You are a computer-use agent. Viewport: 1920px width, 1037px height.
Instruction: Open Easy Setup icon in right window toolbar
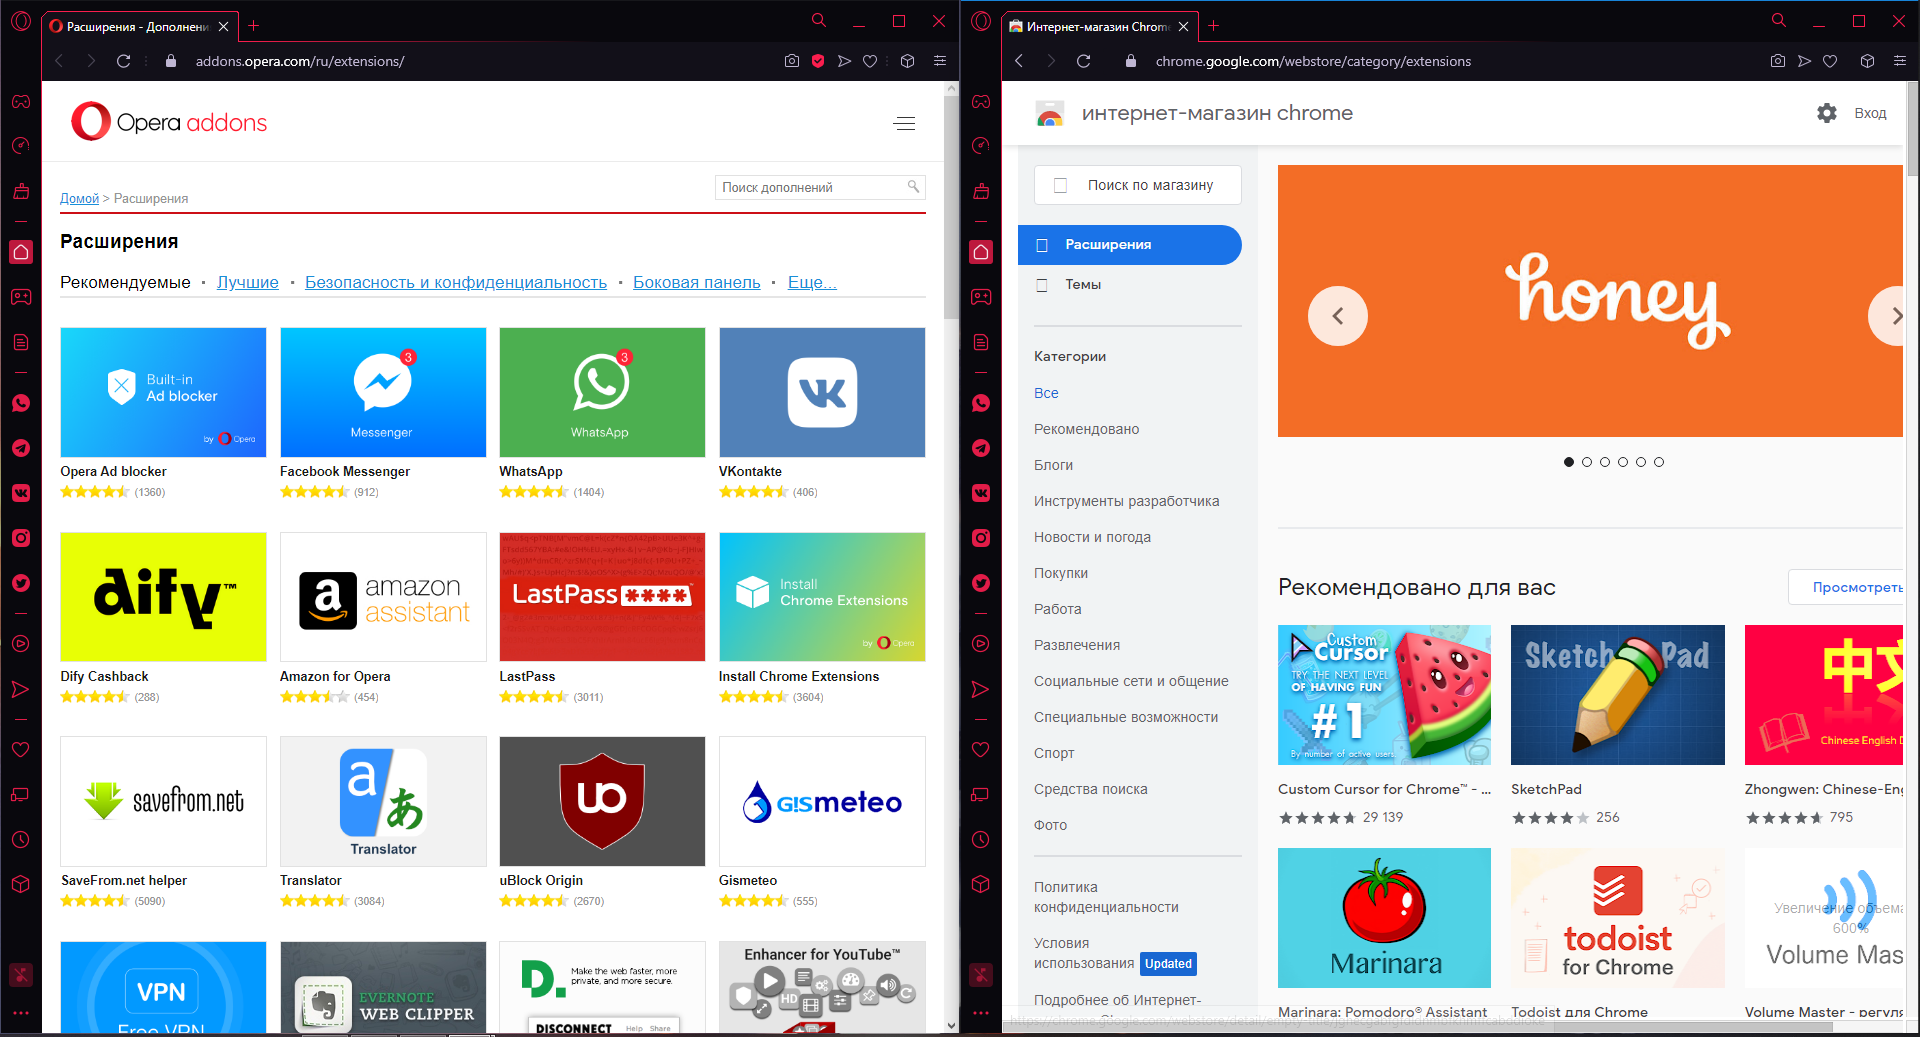(1900, 61)
